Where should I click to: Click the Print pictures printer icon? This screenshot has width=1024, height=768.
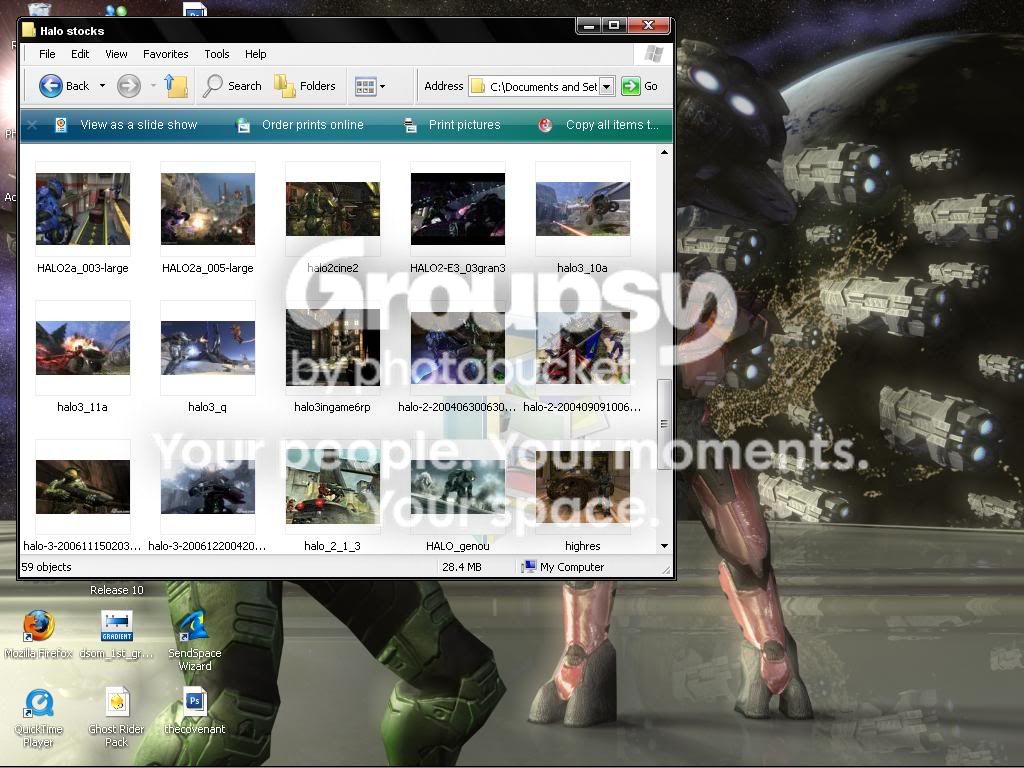(410, 125)
